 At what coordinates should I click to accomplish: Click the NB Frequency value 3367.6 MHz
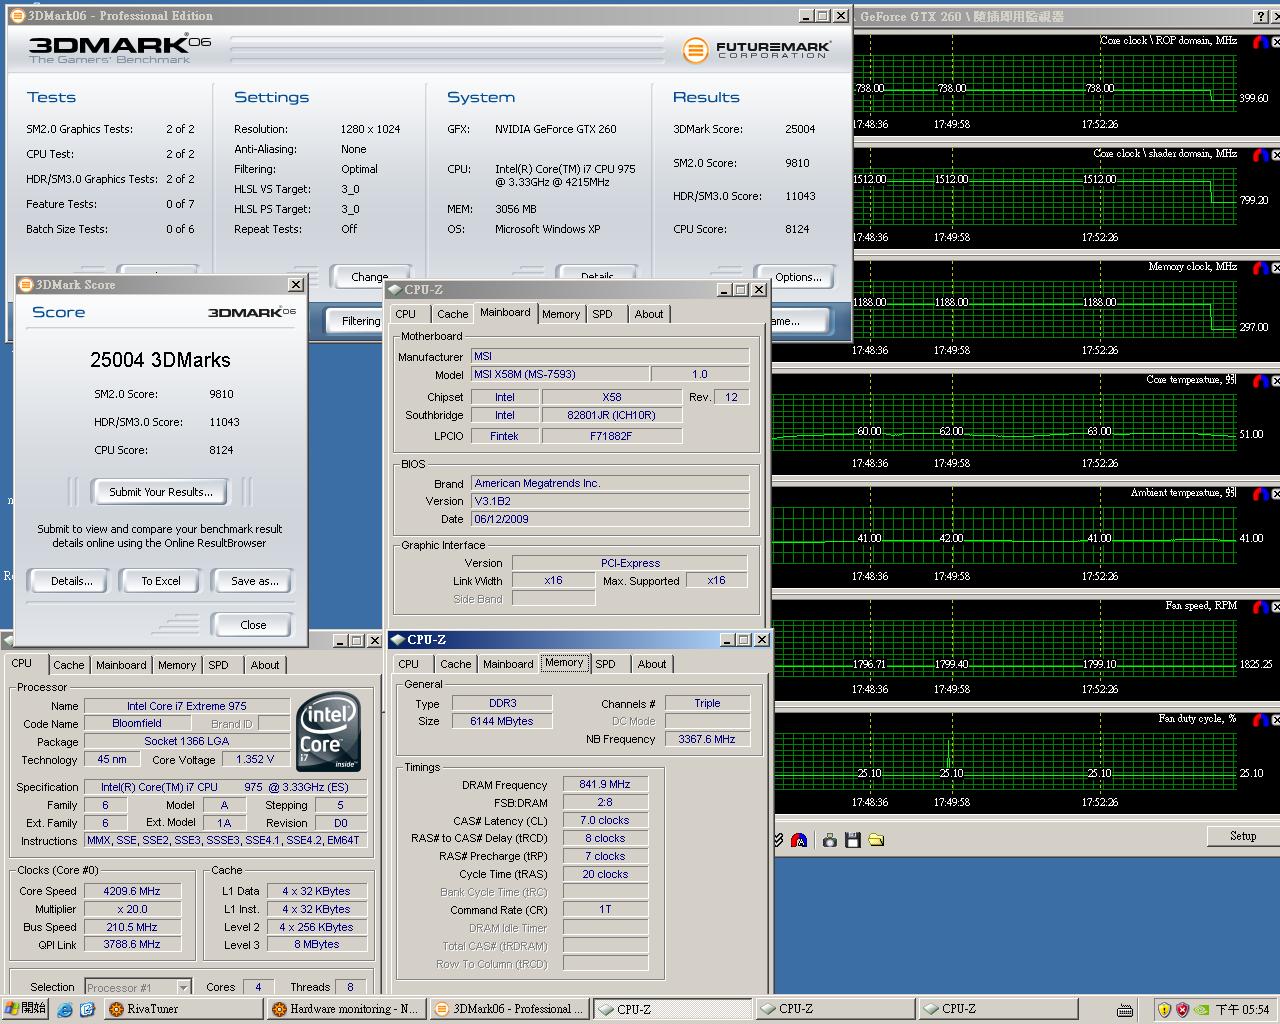pos(707,739)
